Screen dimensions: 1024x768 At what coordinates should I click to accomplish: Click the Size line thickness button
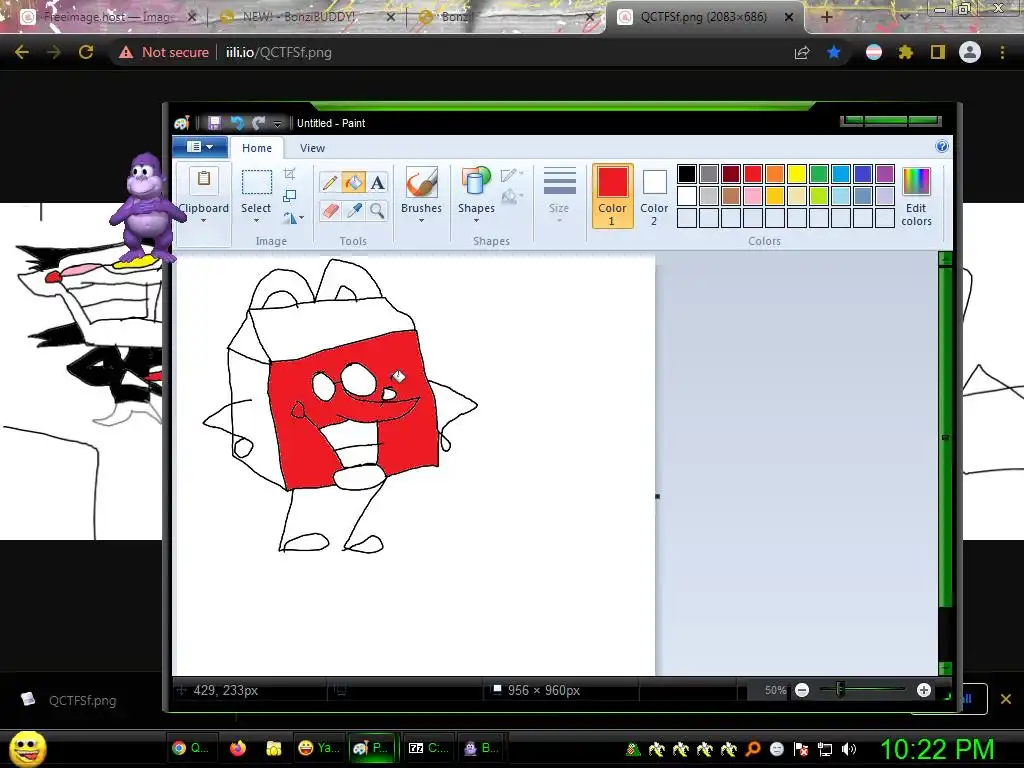tap(560, 195)
